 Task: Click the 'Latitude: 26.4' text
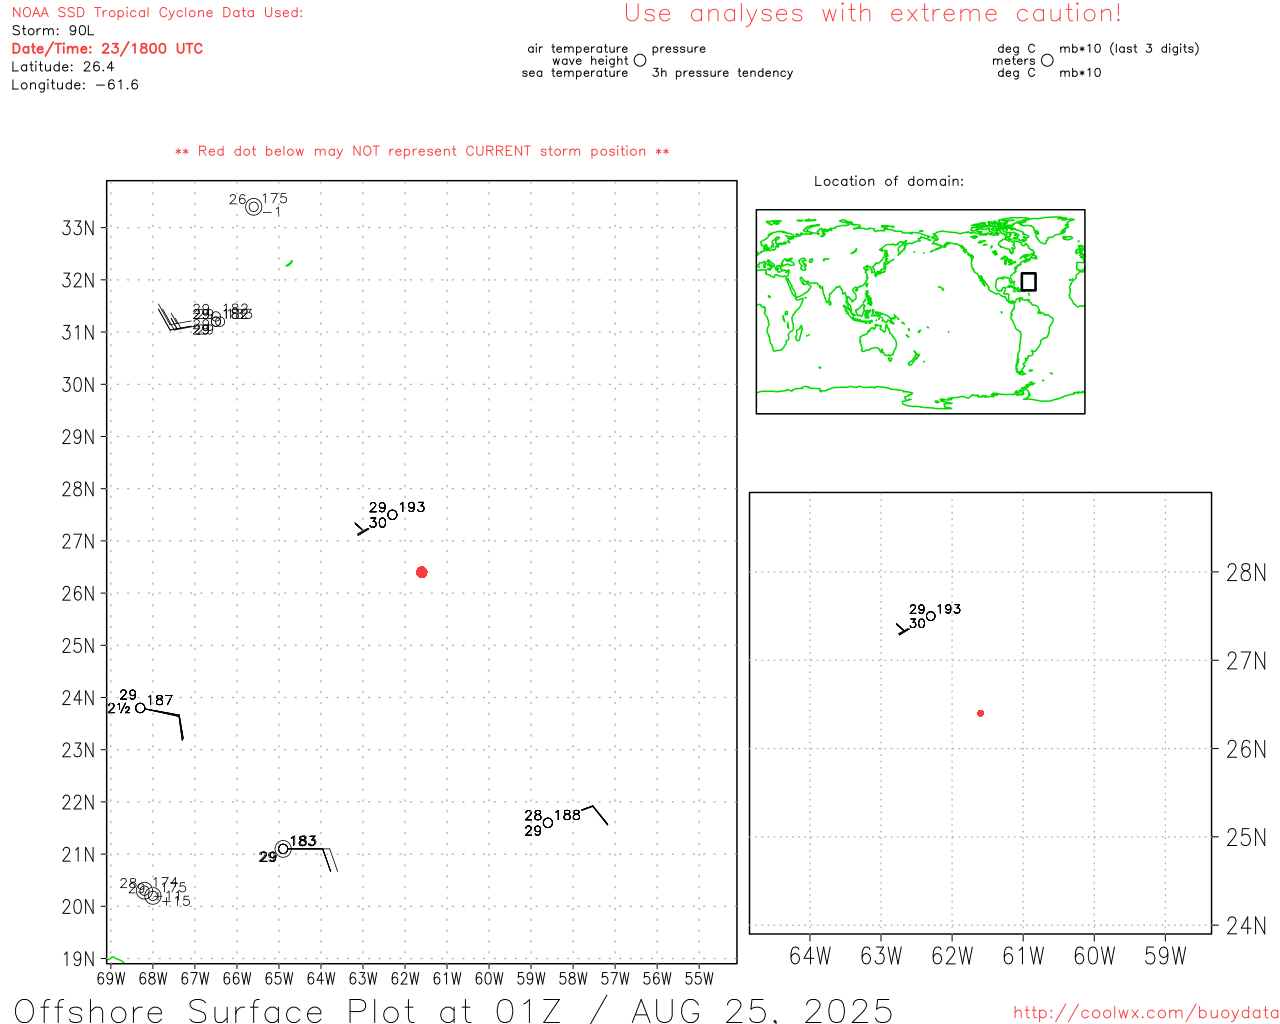point(63,67)
